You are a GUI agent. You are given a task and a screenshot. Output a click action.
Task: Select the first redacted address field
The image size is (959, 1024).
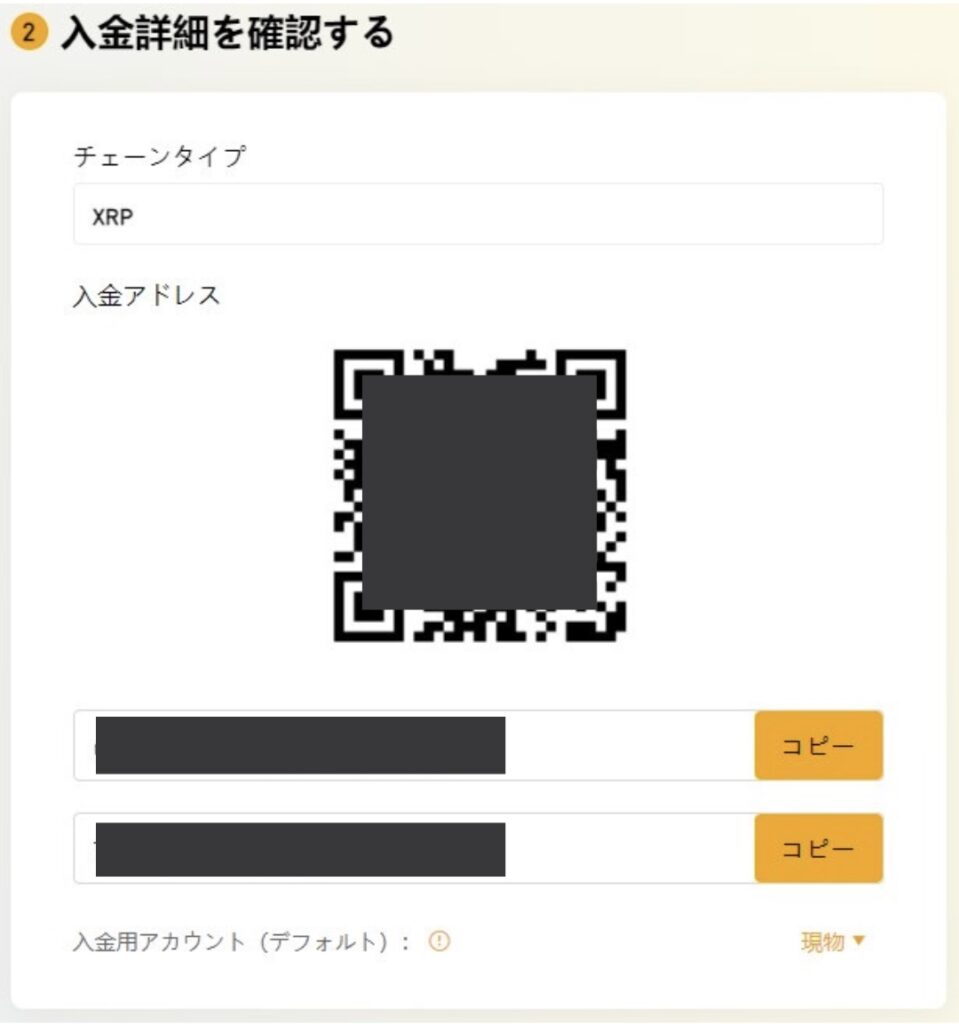point(414,745)
